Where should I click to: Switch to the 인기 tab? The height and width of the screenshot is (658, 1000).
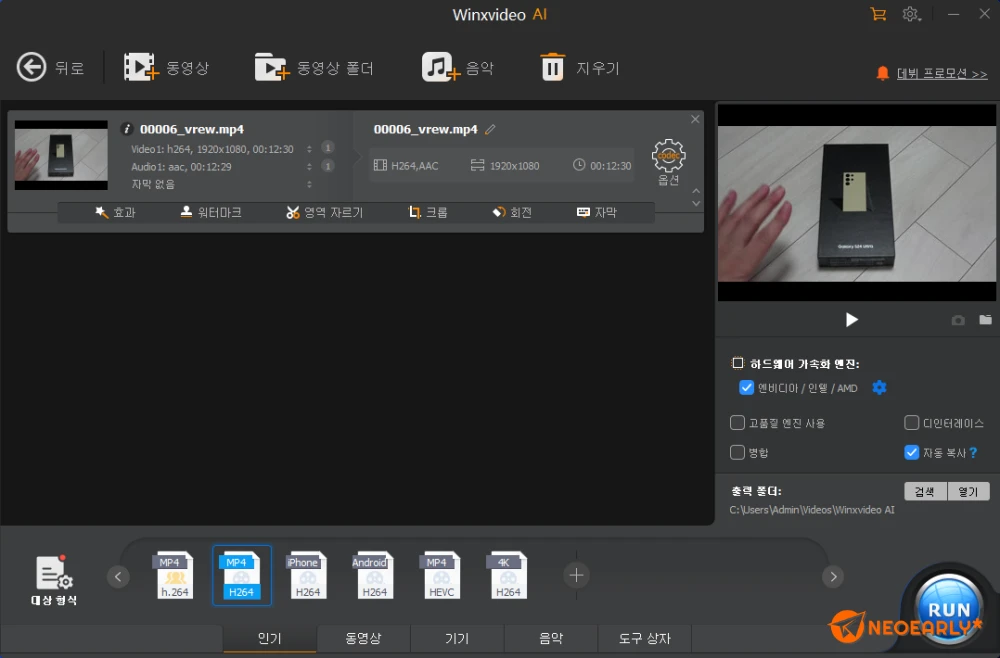pos(269,638)
